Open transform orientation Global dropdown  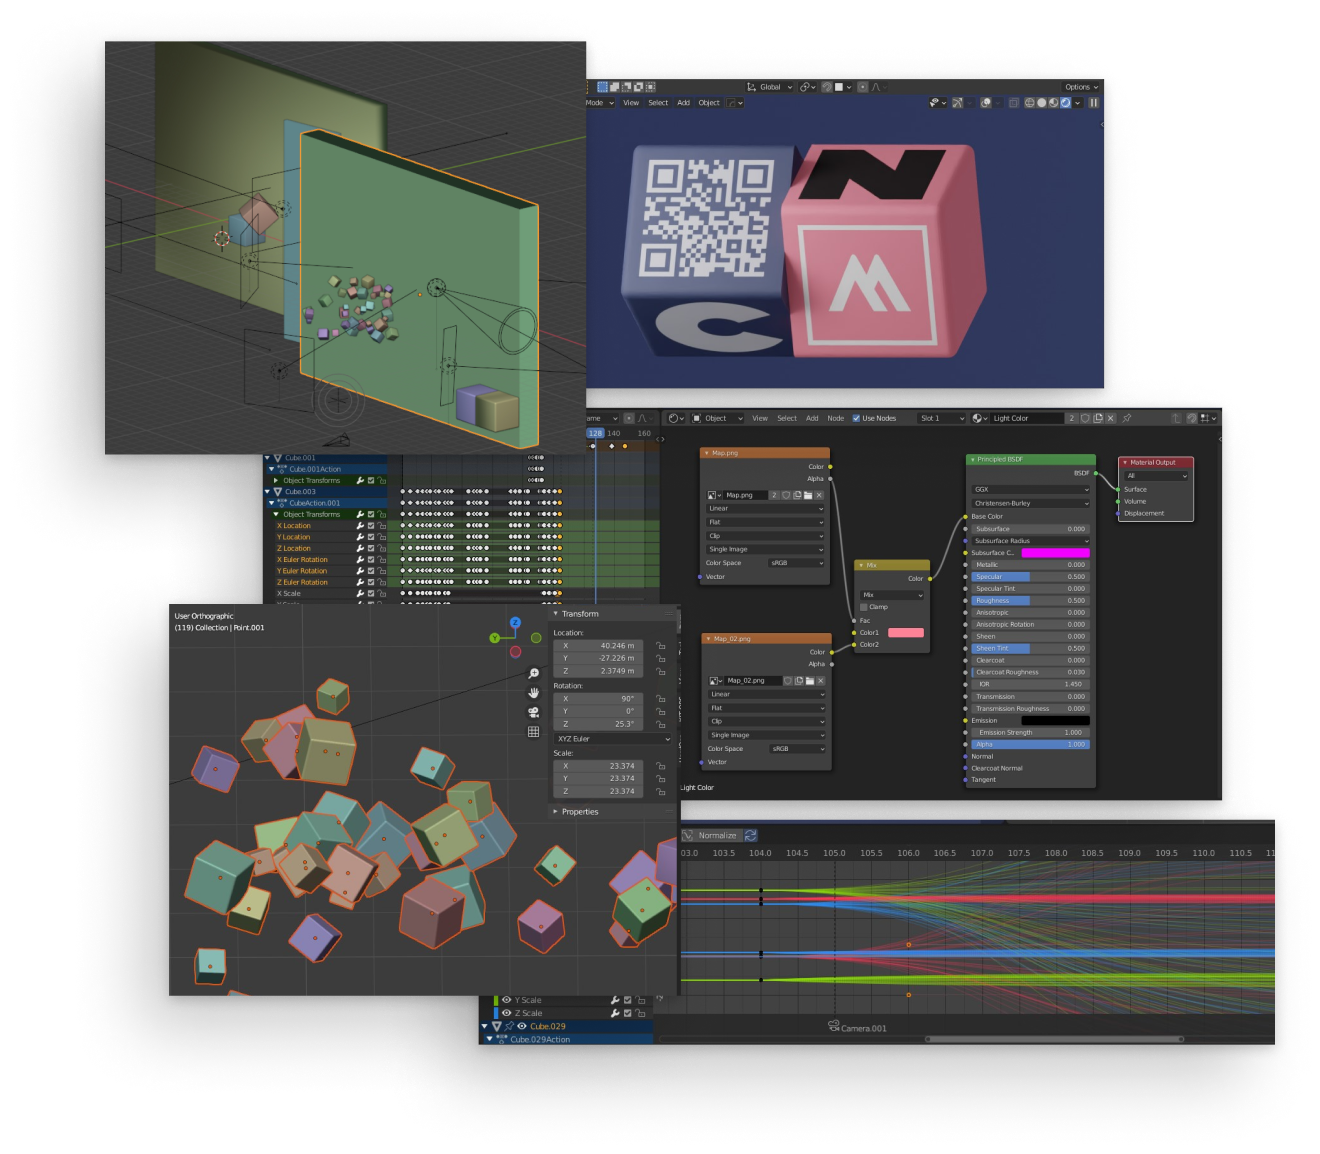tap(770, 87)
